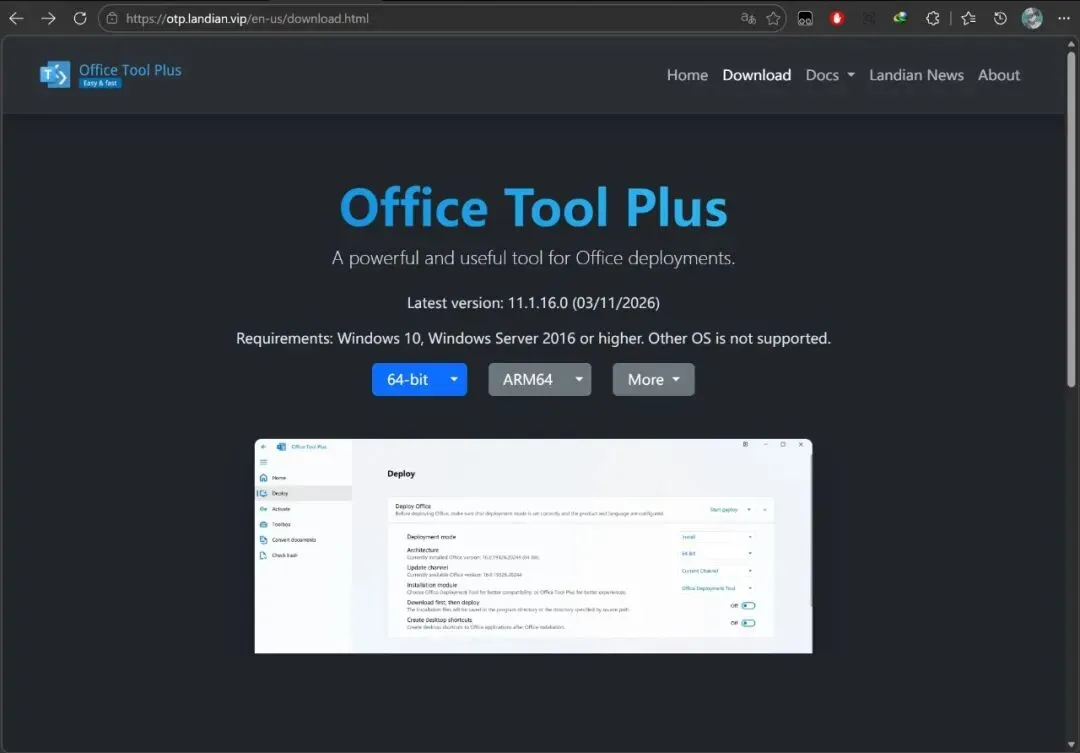Open the About nav page
The height and width of the screenshot is (753, 1080).
point(999,75)
